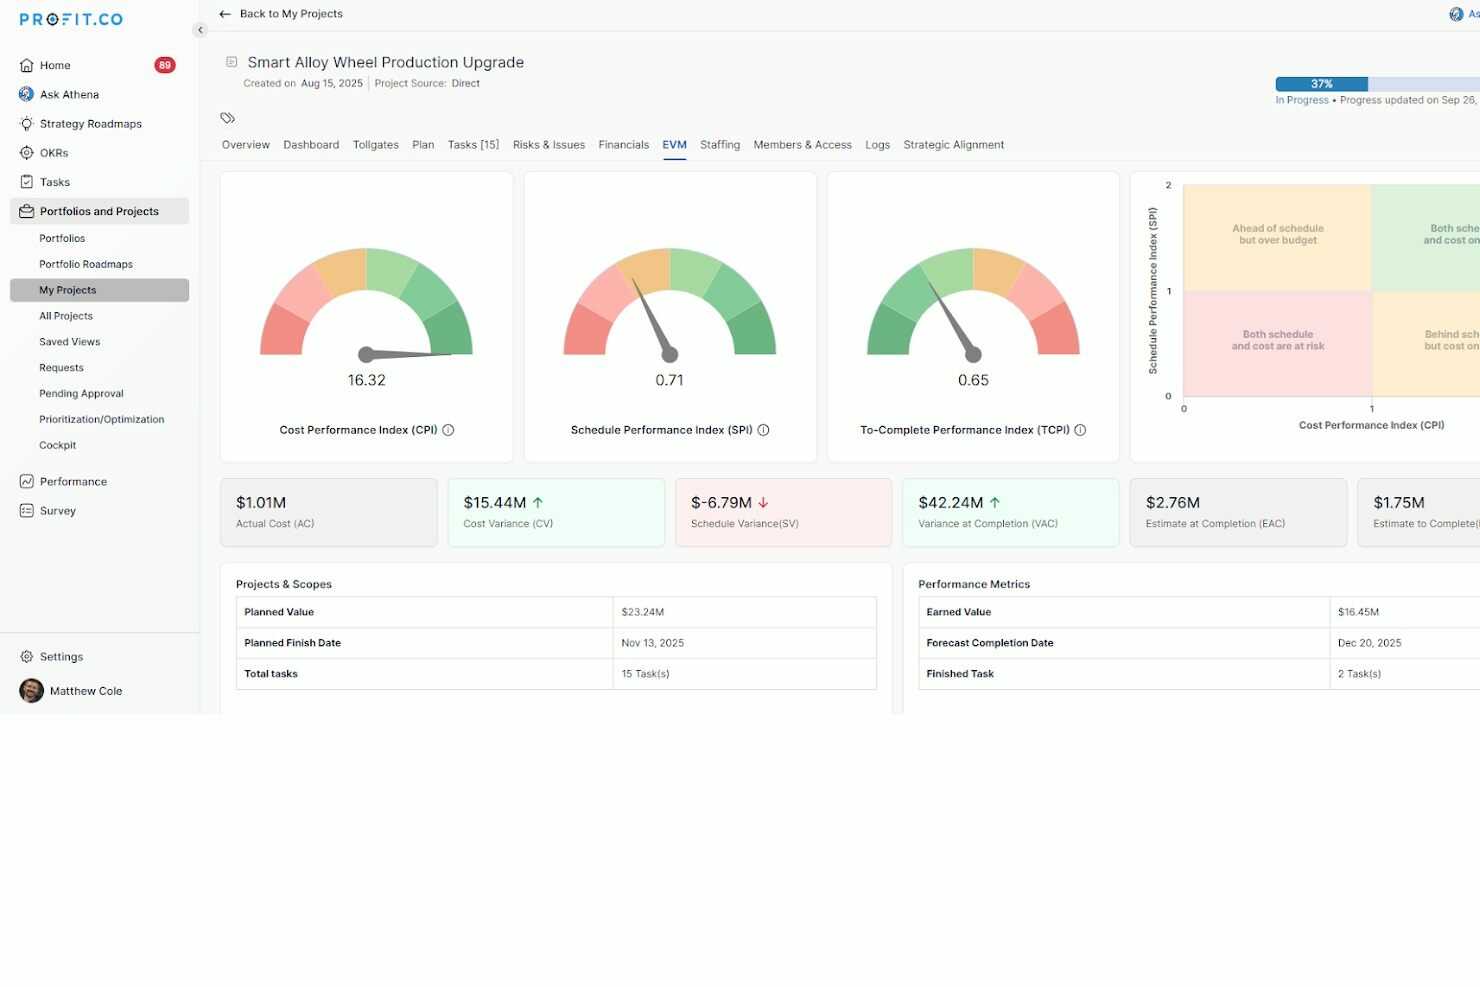1480x987 pixels.
Task: Open the Risks & Issues tab
Action: (x=548, y=145)
